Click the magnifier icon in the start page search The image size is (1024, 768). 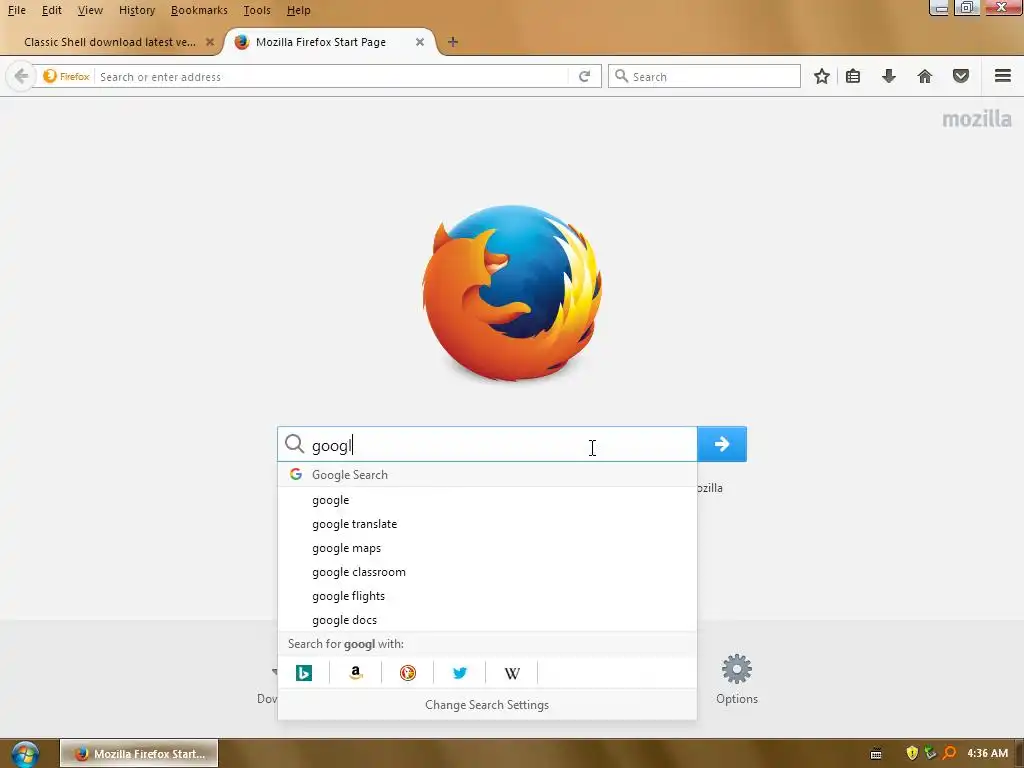[x=295, y=444]
